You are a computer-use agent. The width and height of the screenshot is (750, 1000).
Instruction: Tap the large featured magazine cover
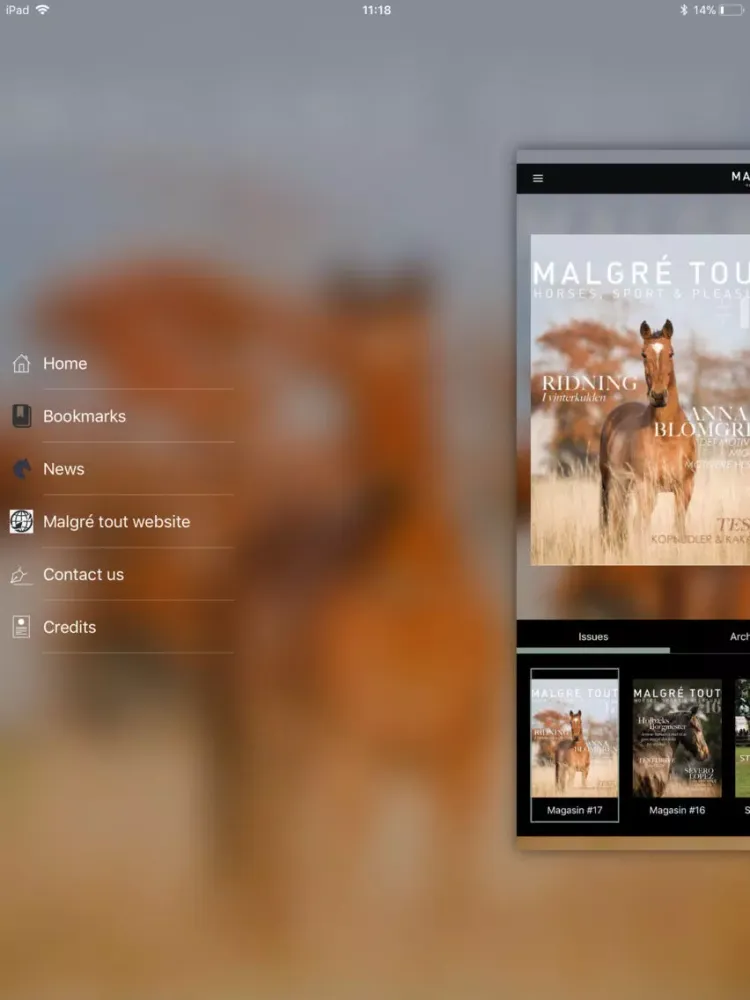[640, 400]
